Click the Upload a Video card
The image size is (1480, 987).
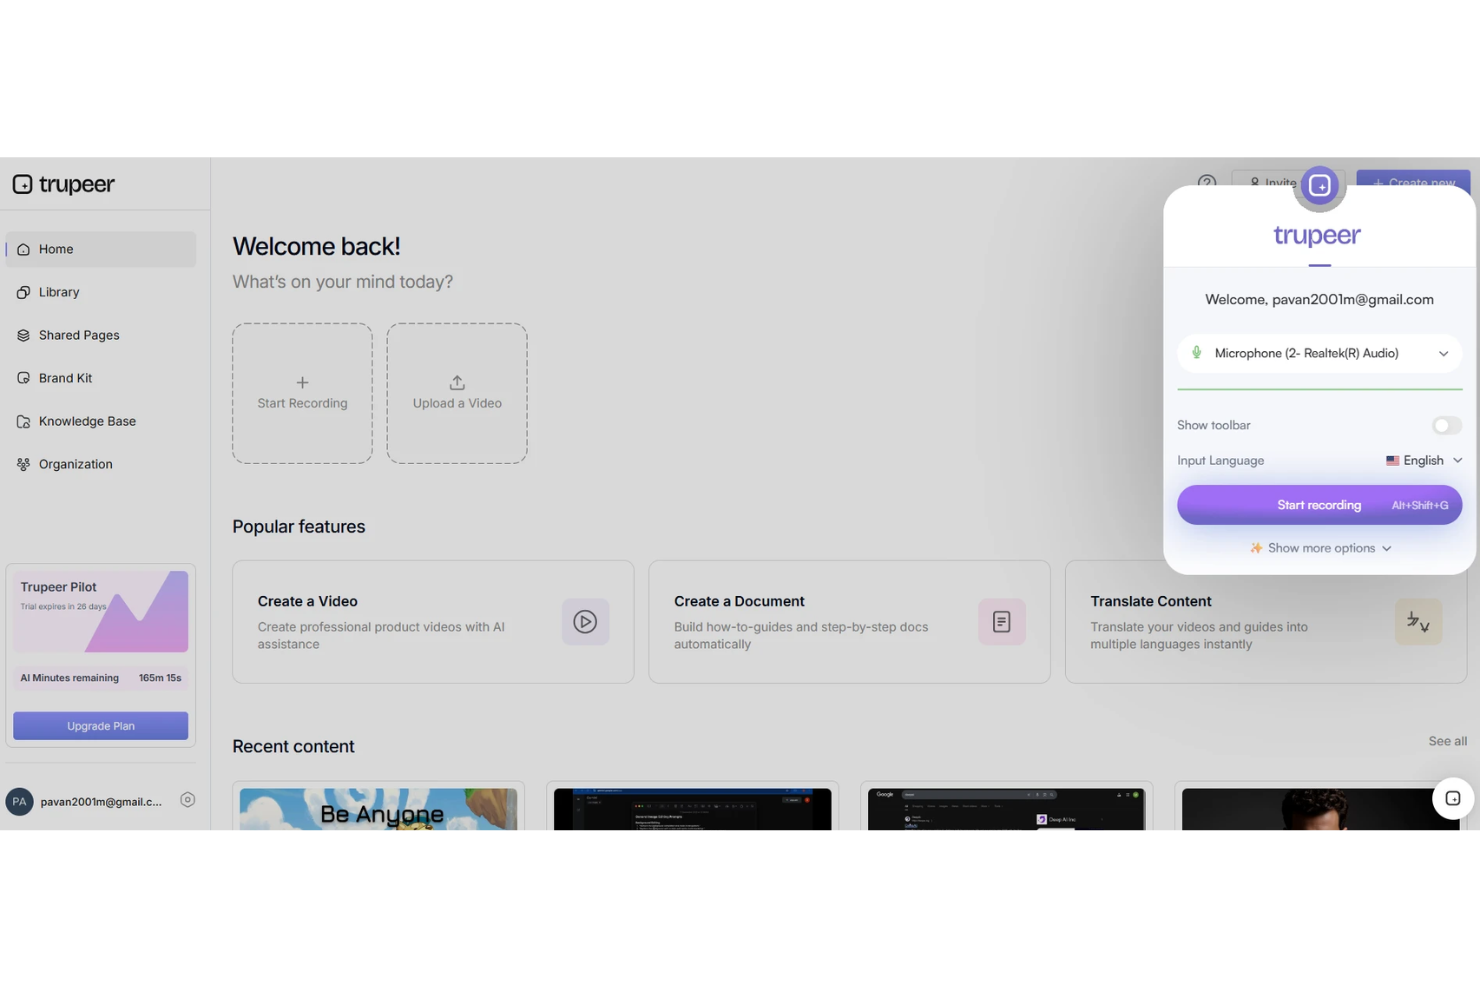[457, 393]
